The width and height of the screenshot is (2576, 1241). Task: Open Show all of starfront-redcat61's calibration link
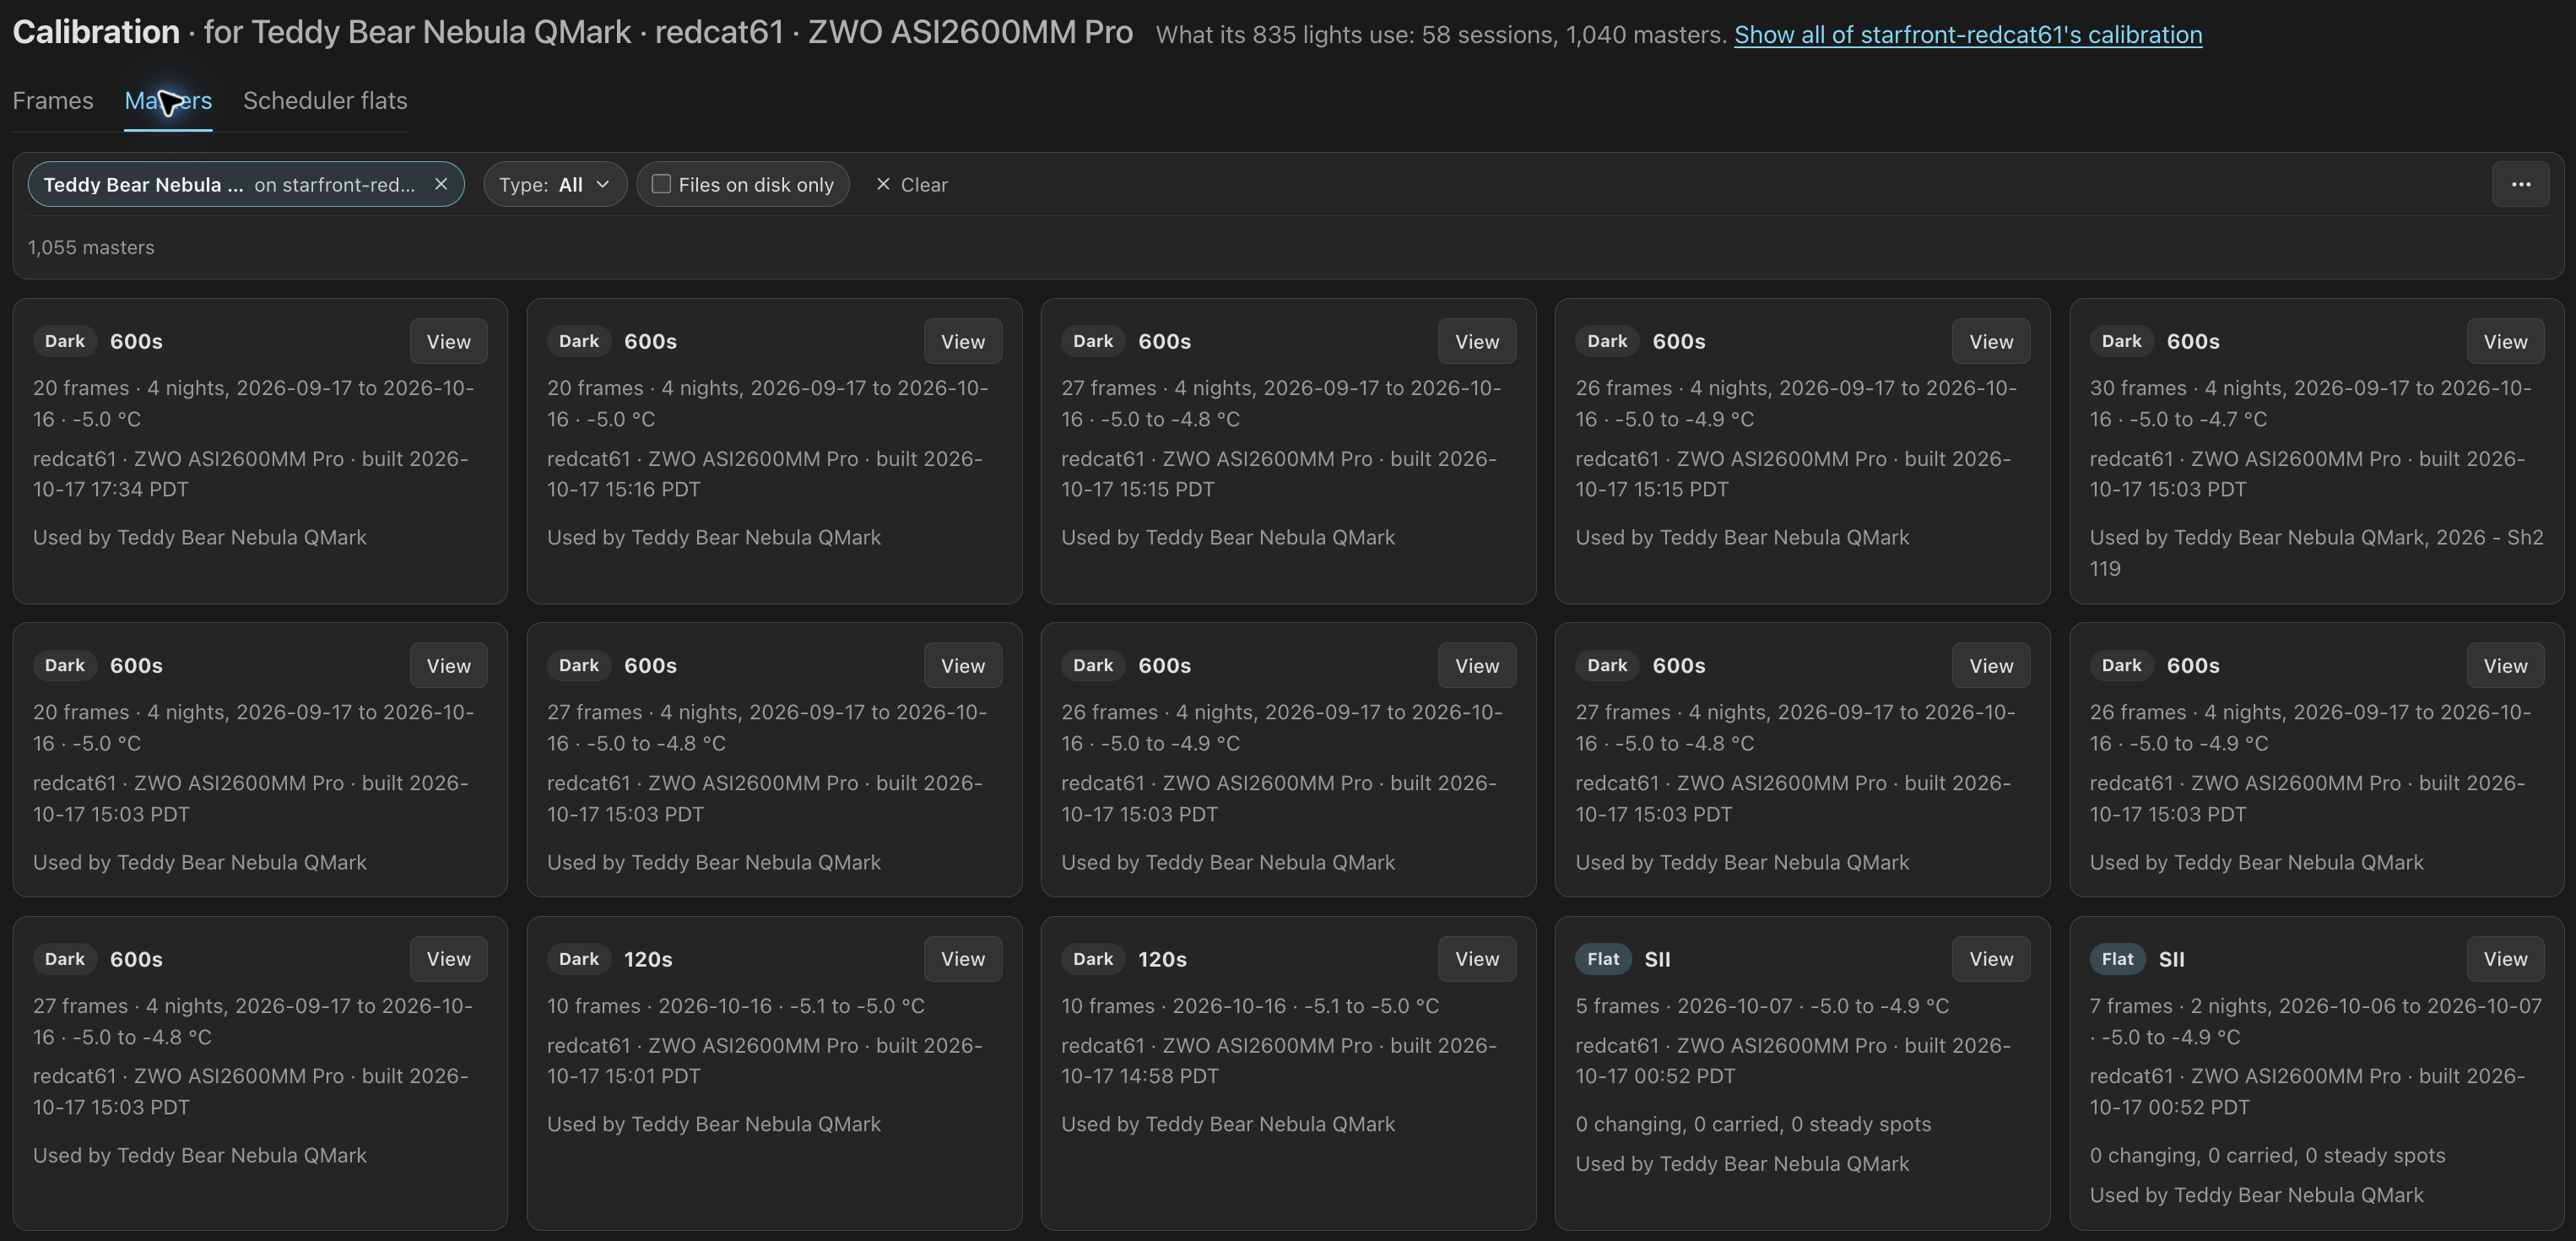(x=1968, y=34)
